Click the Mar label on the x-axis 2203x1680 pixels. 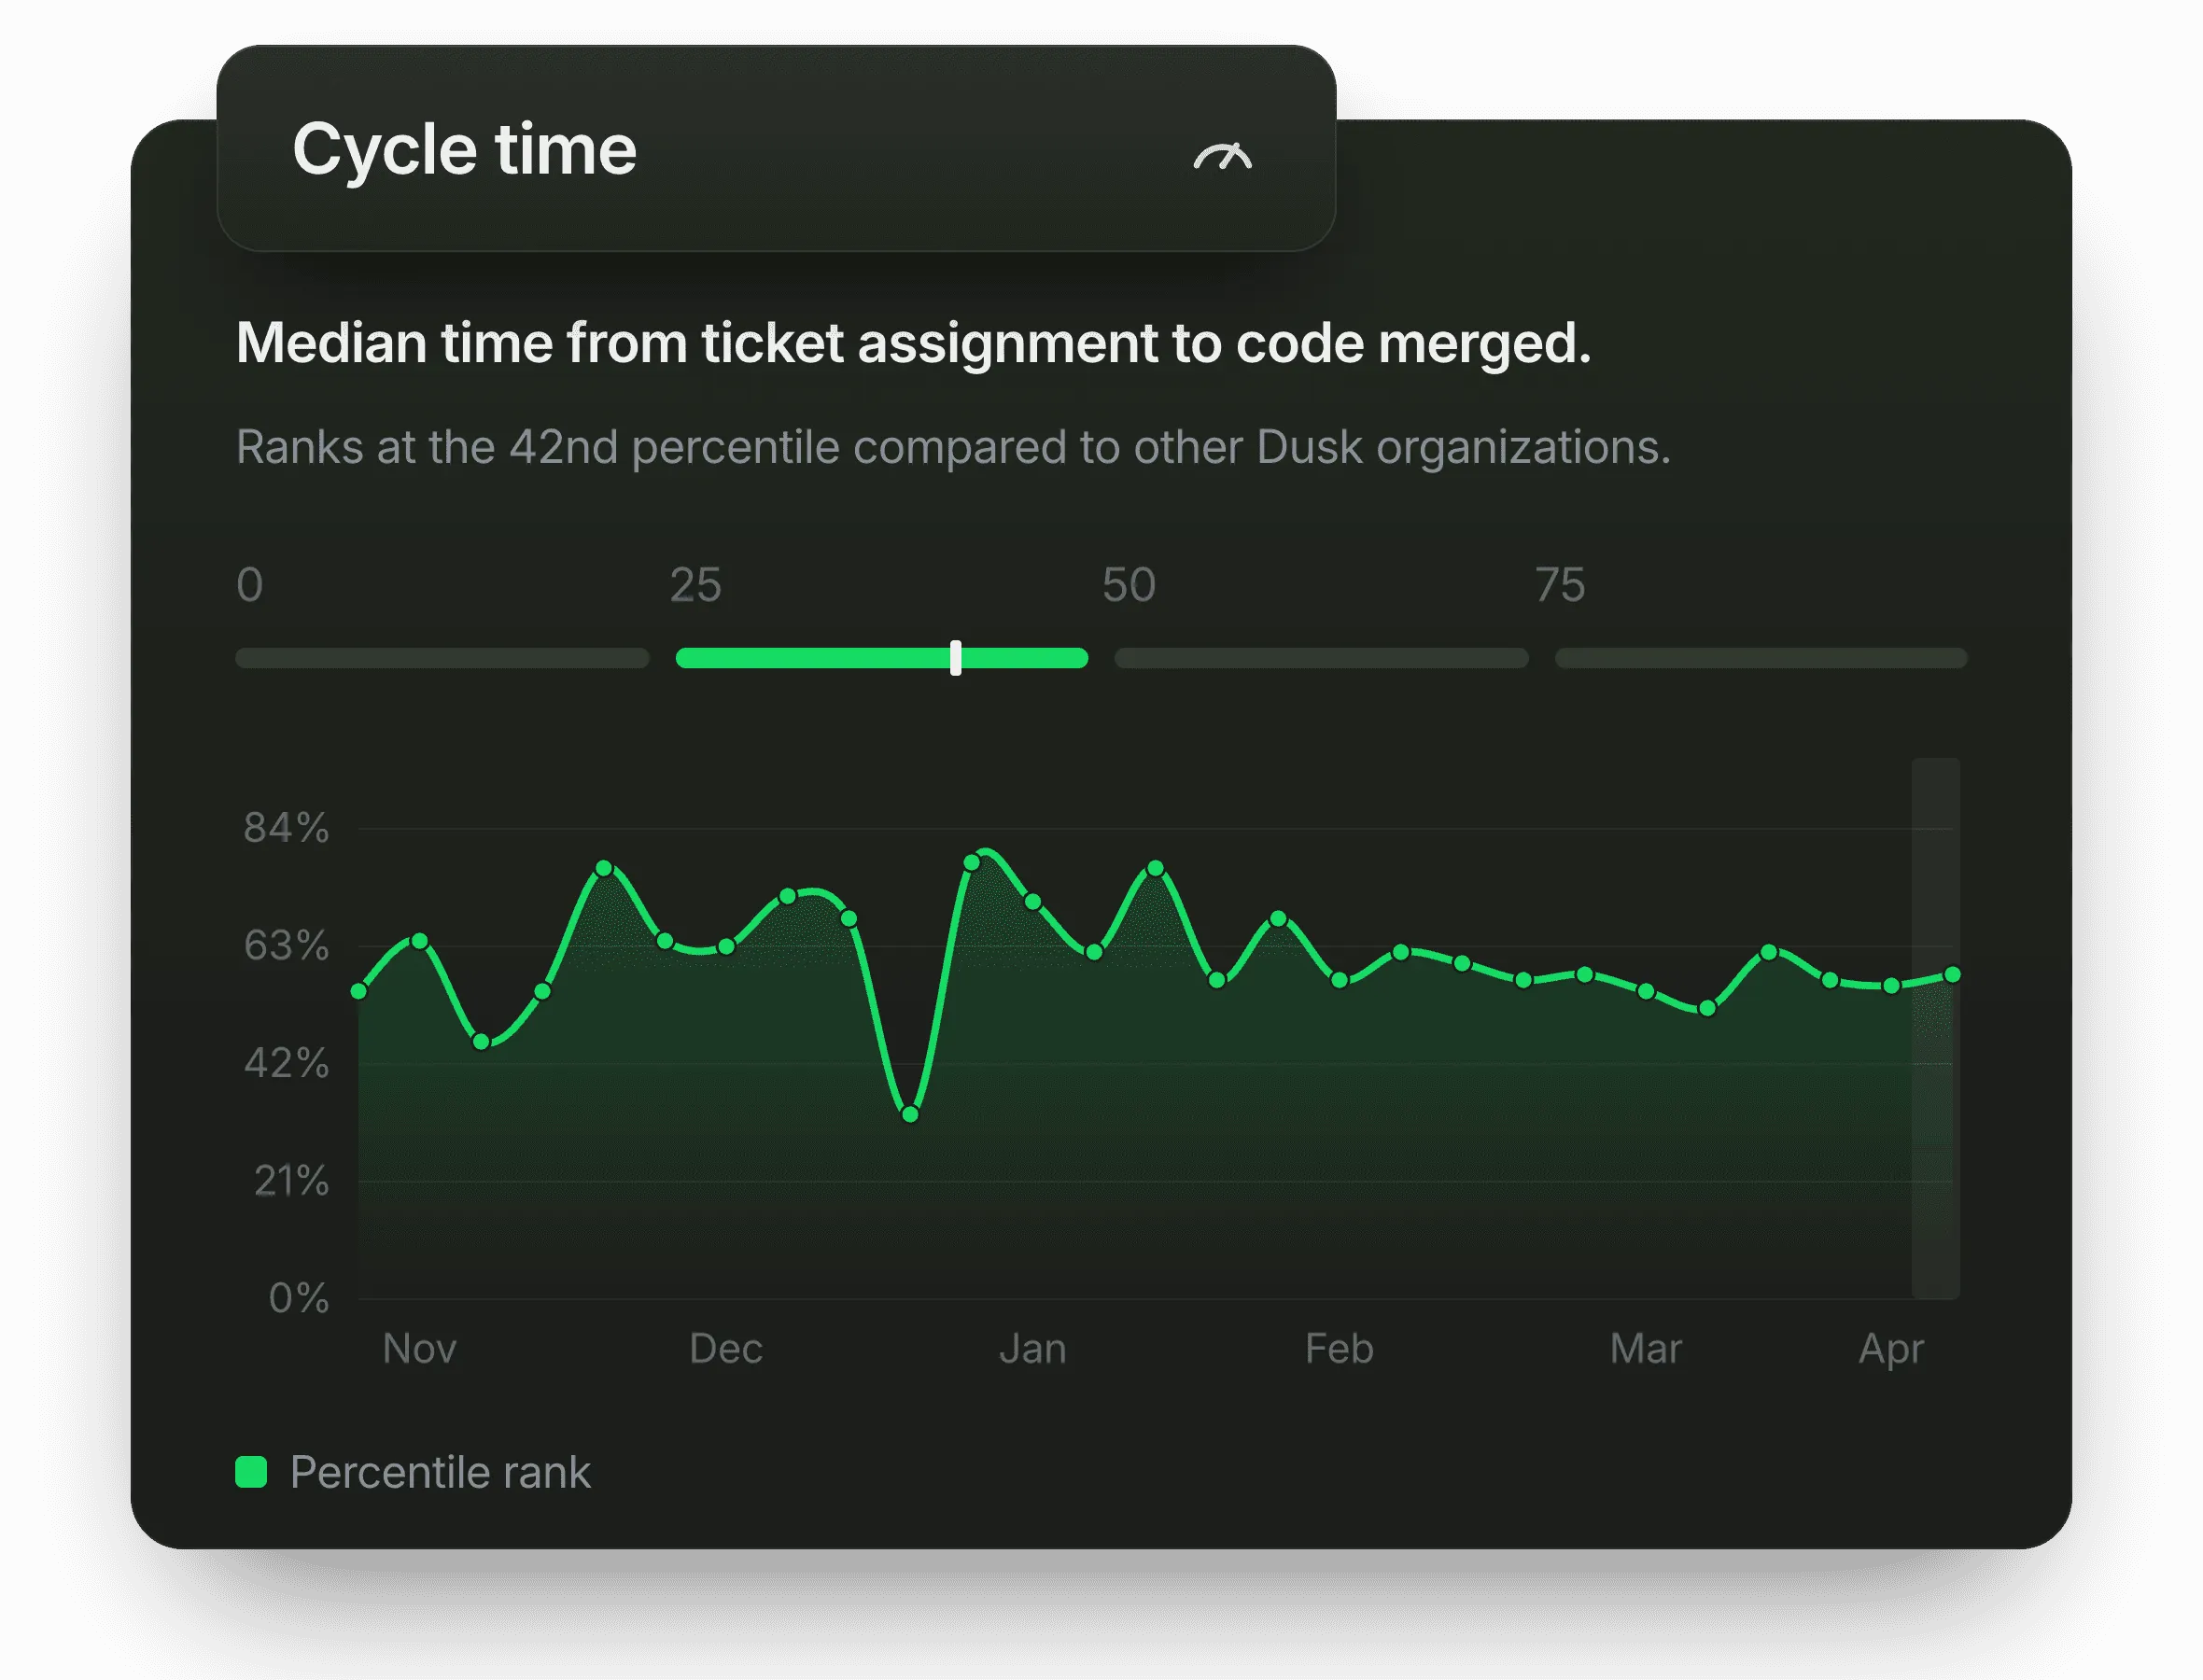tap(1646, 1349)
